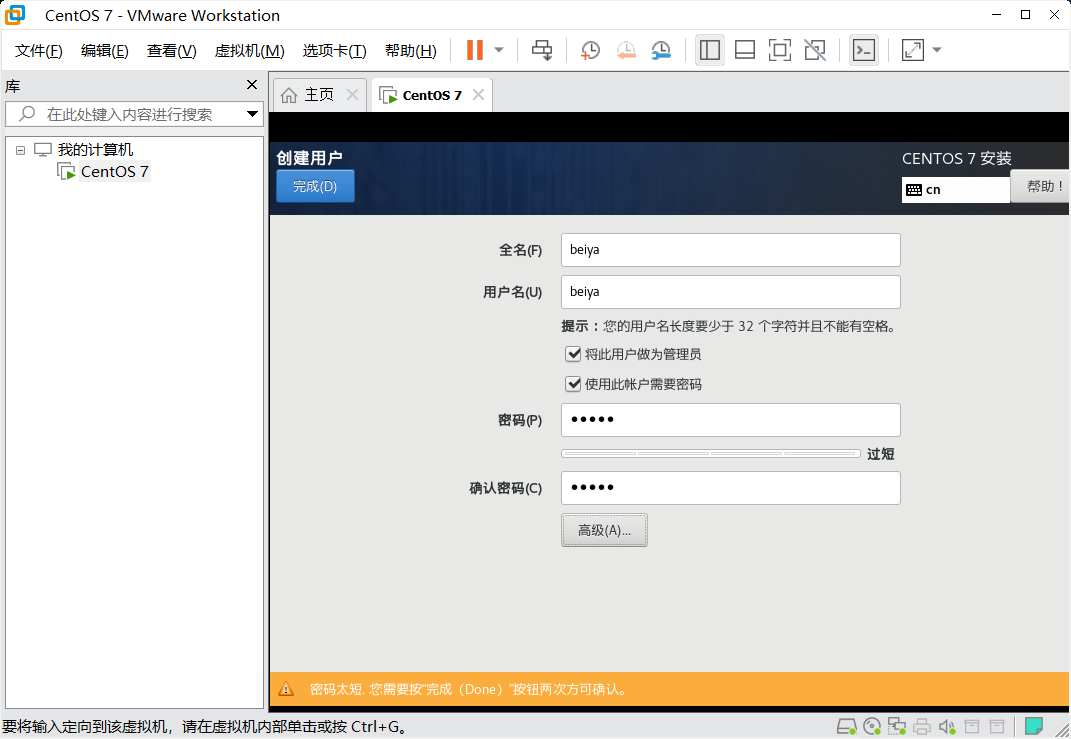
Task: Click the cn keyboard layout indicator
Action: [955, 190]
